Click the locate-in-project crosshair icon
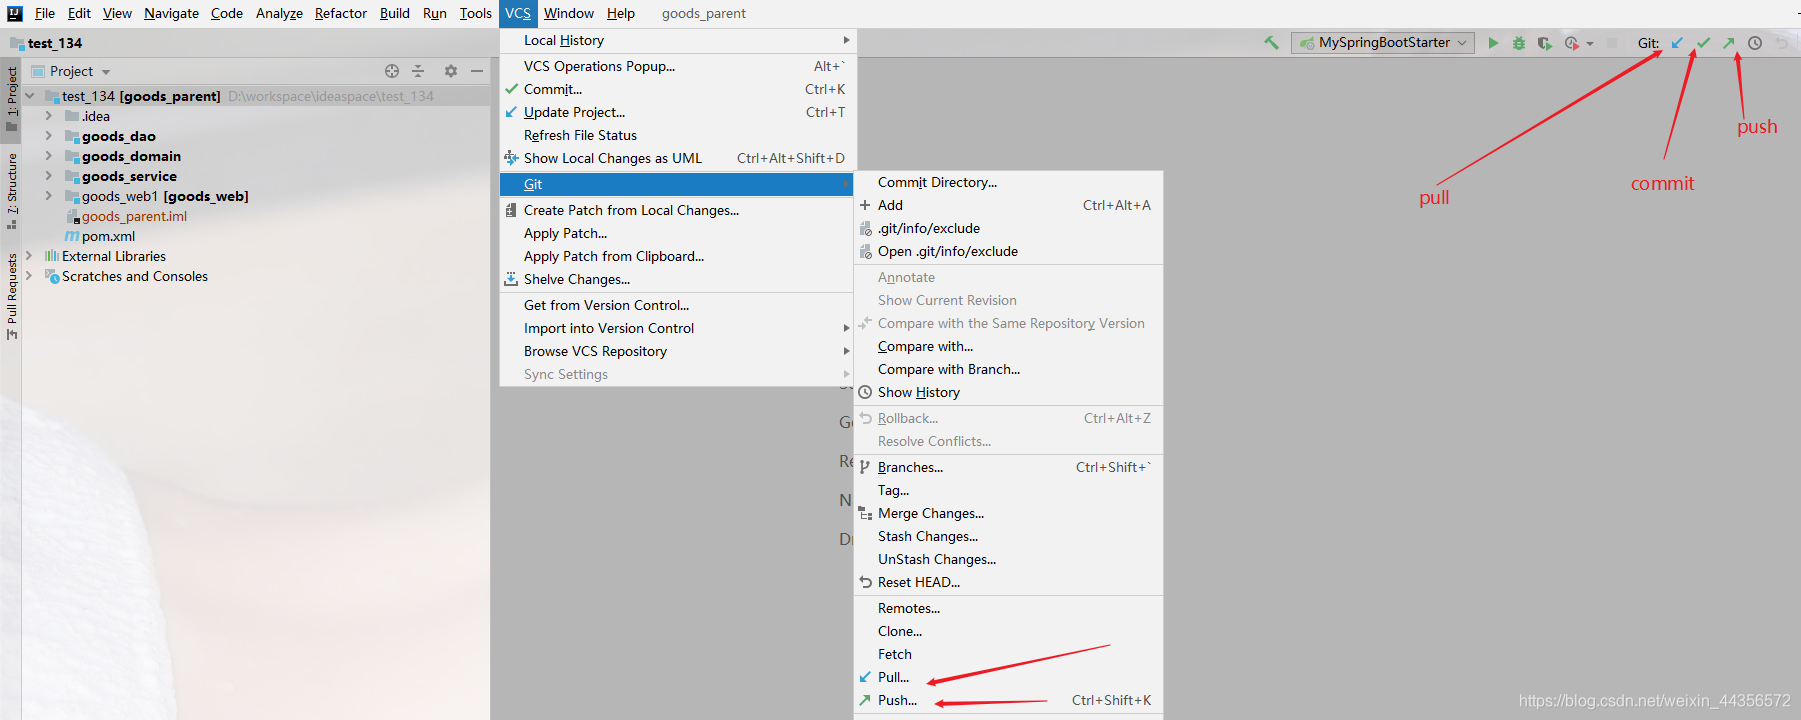The image size is (1801, 720). (x=392, y=71)
